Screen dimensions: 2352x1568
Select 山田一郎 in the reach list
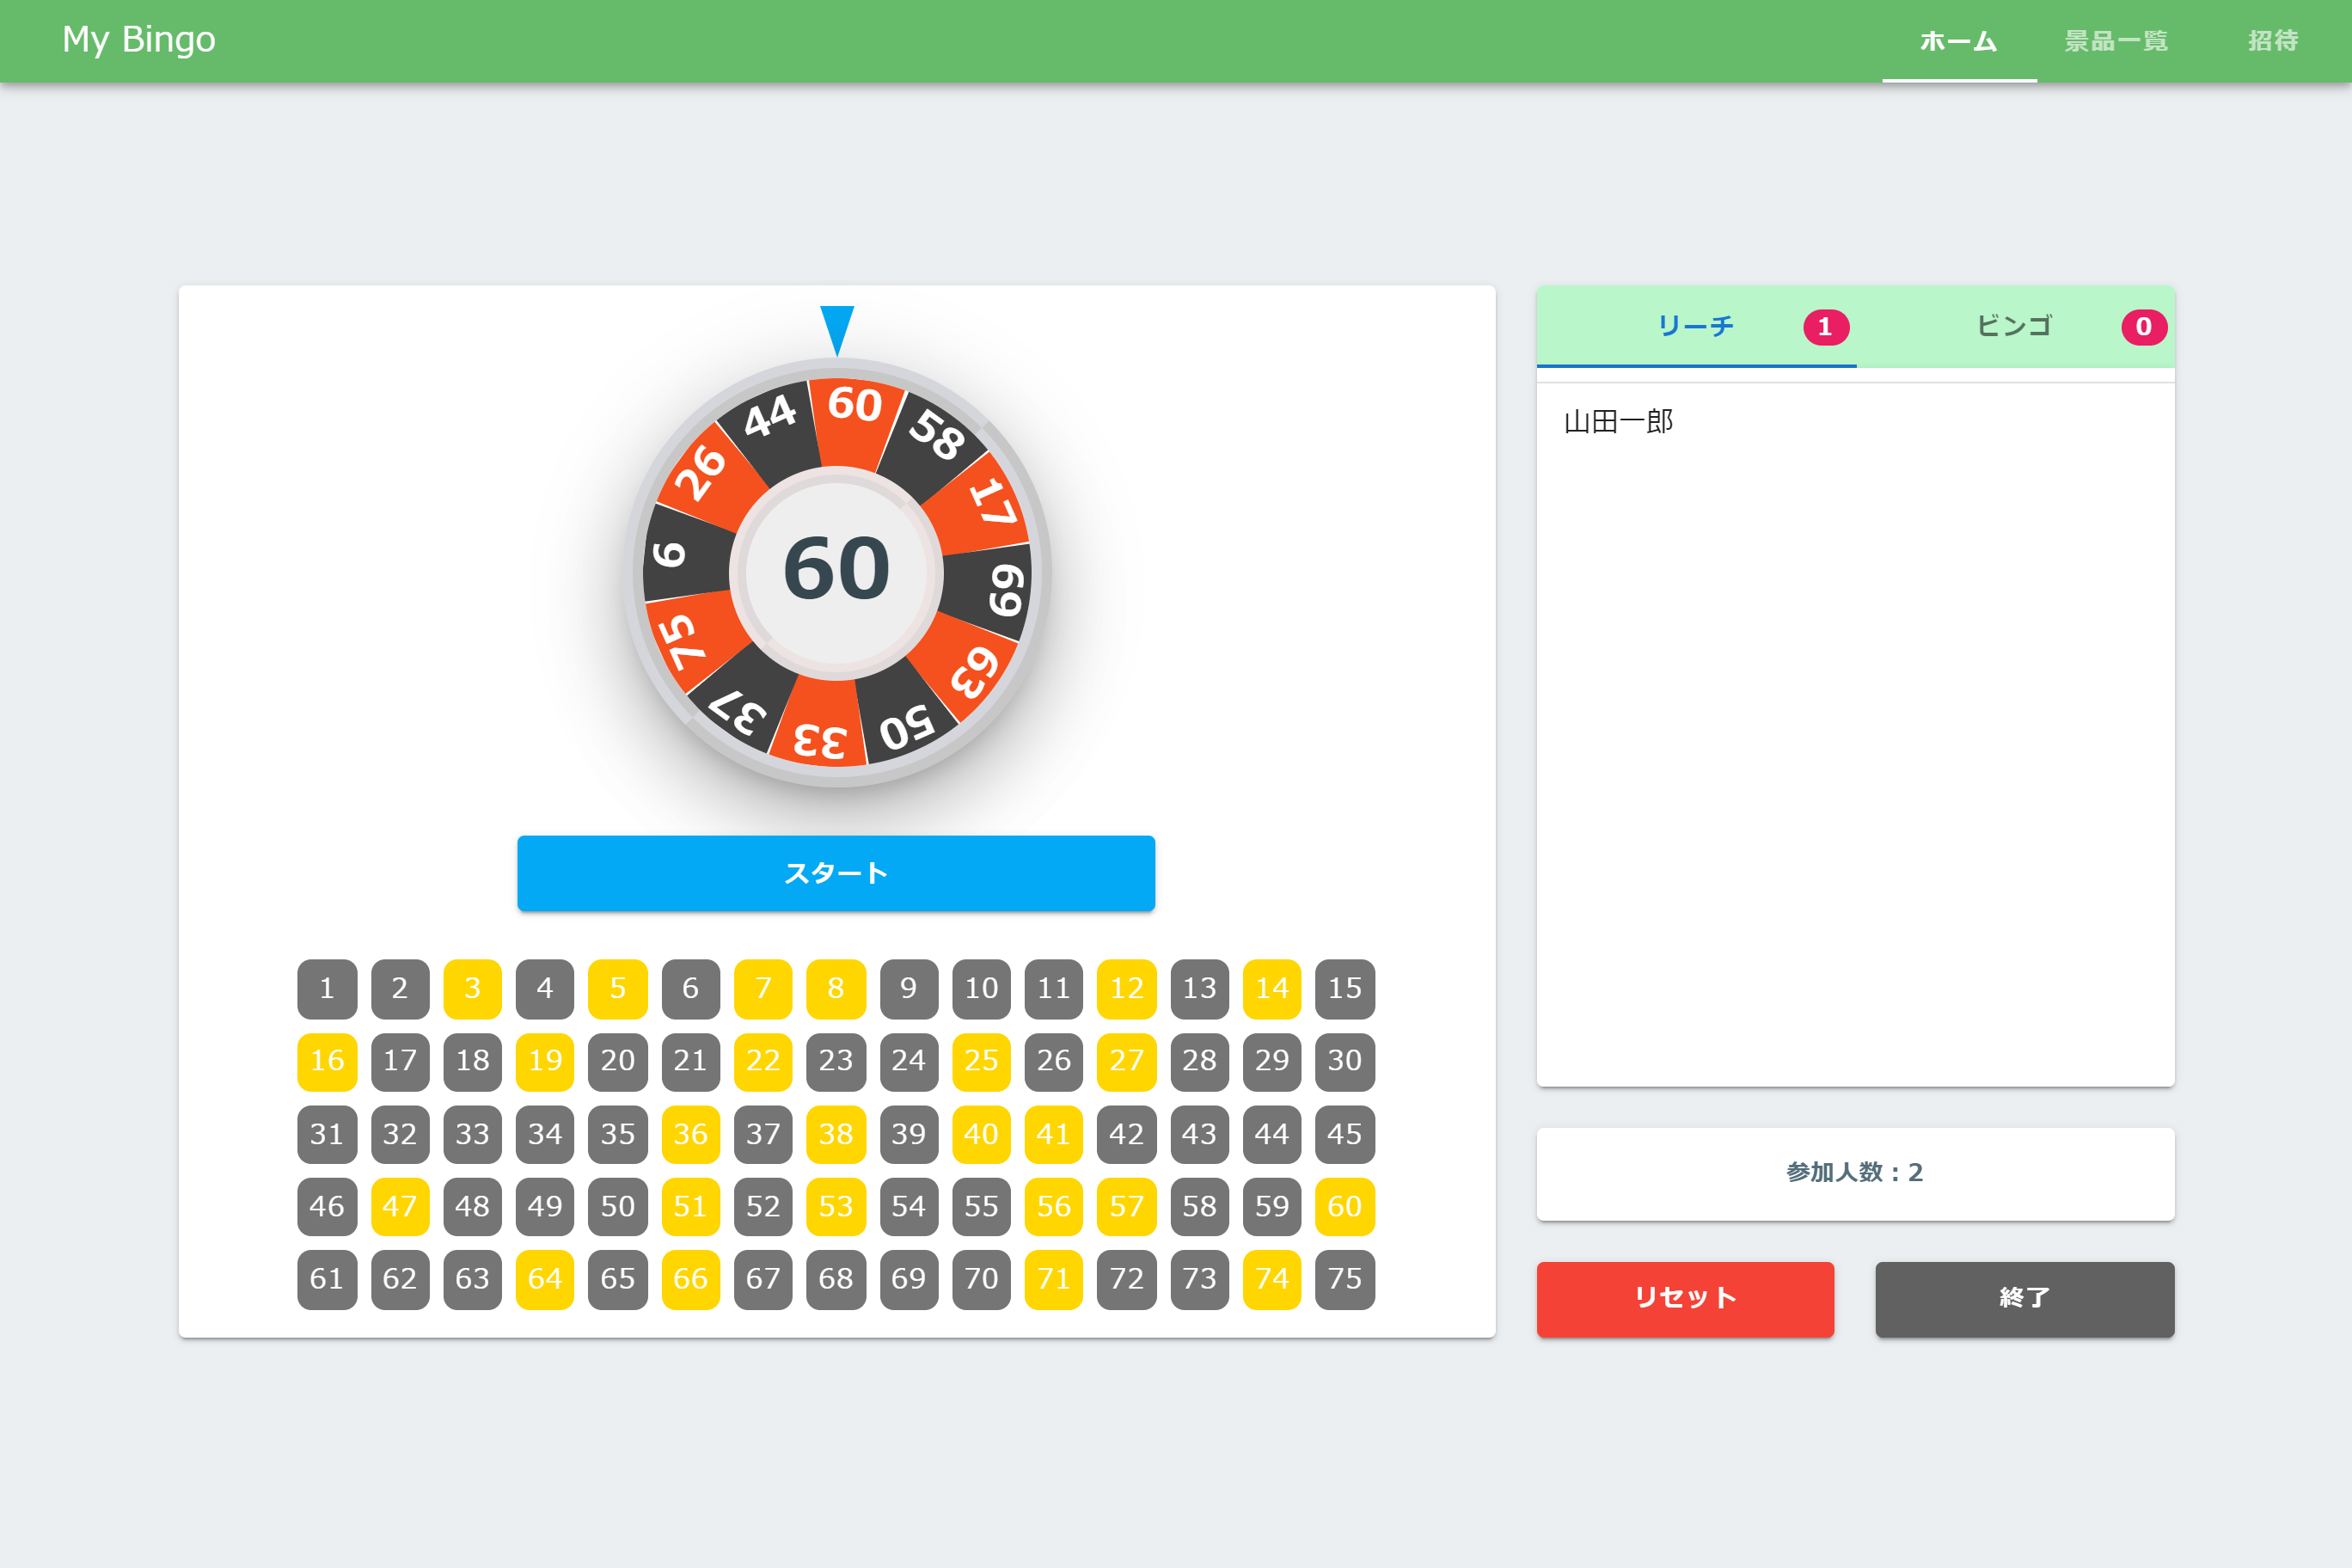pyautogui.click(x=1618, y=422)
